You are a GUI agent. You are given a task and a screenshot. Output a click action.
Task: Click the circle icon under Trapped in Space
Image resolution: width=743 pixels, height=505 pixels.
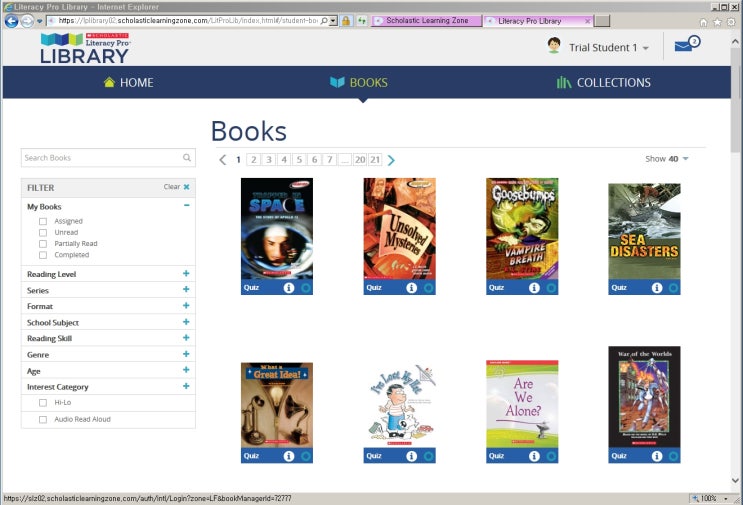(x=306, y=288)
